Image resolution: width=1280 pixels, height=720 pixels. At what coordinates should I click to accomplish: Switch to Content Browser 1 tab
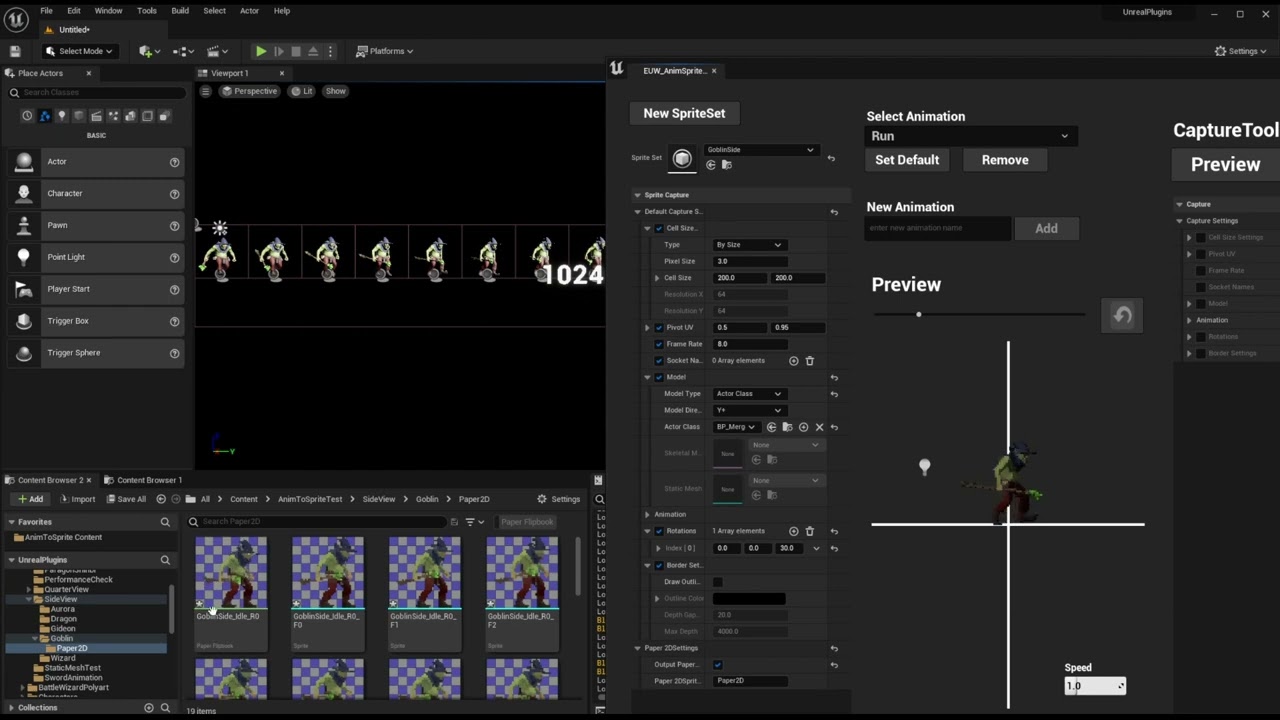pyautogui.click(x=148, y=480)
